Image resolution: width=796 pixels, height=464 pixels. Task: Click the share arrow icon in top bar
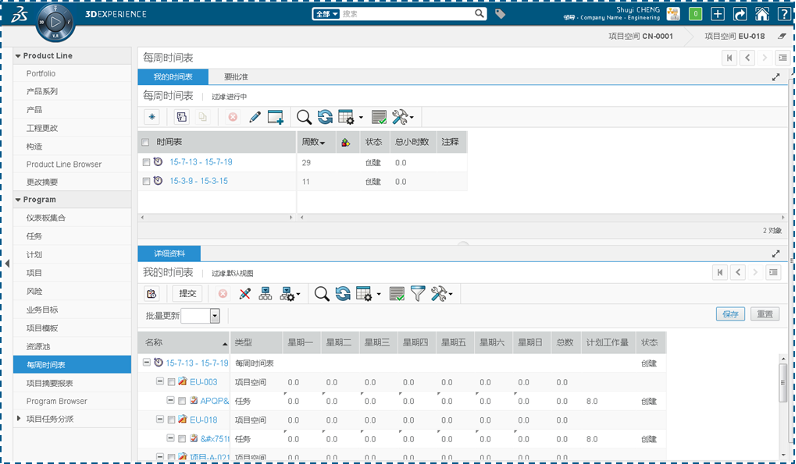[x=740, y=14]
